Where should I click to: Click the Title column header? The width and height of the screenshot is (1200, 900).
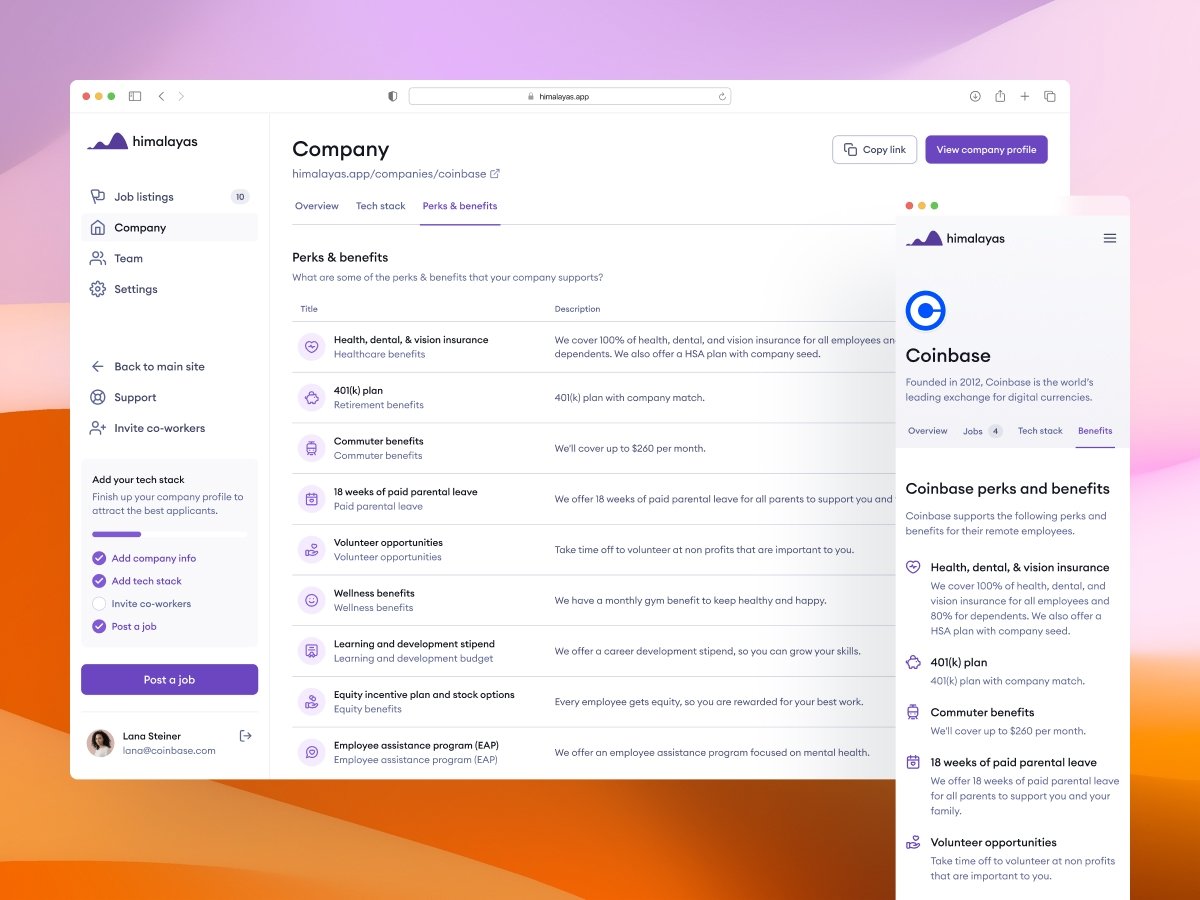[309, 309]
